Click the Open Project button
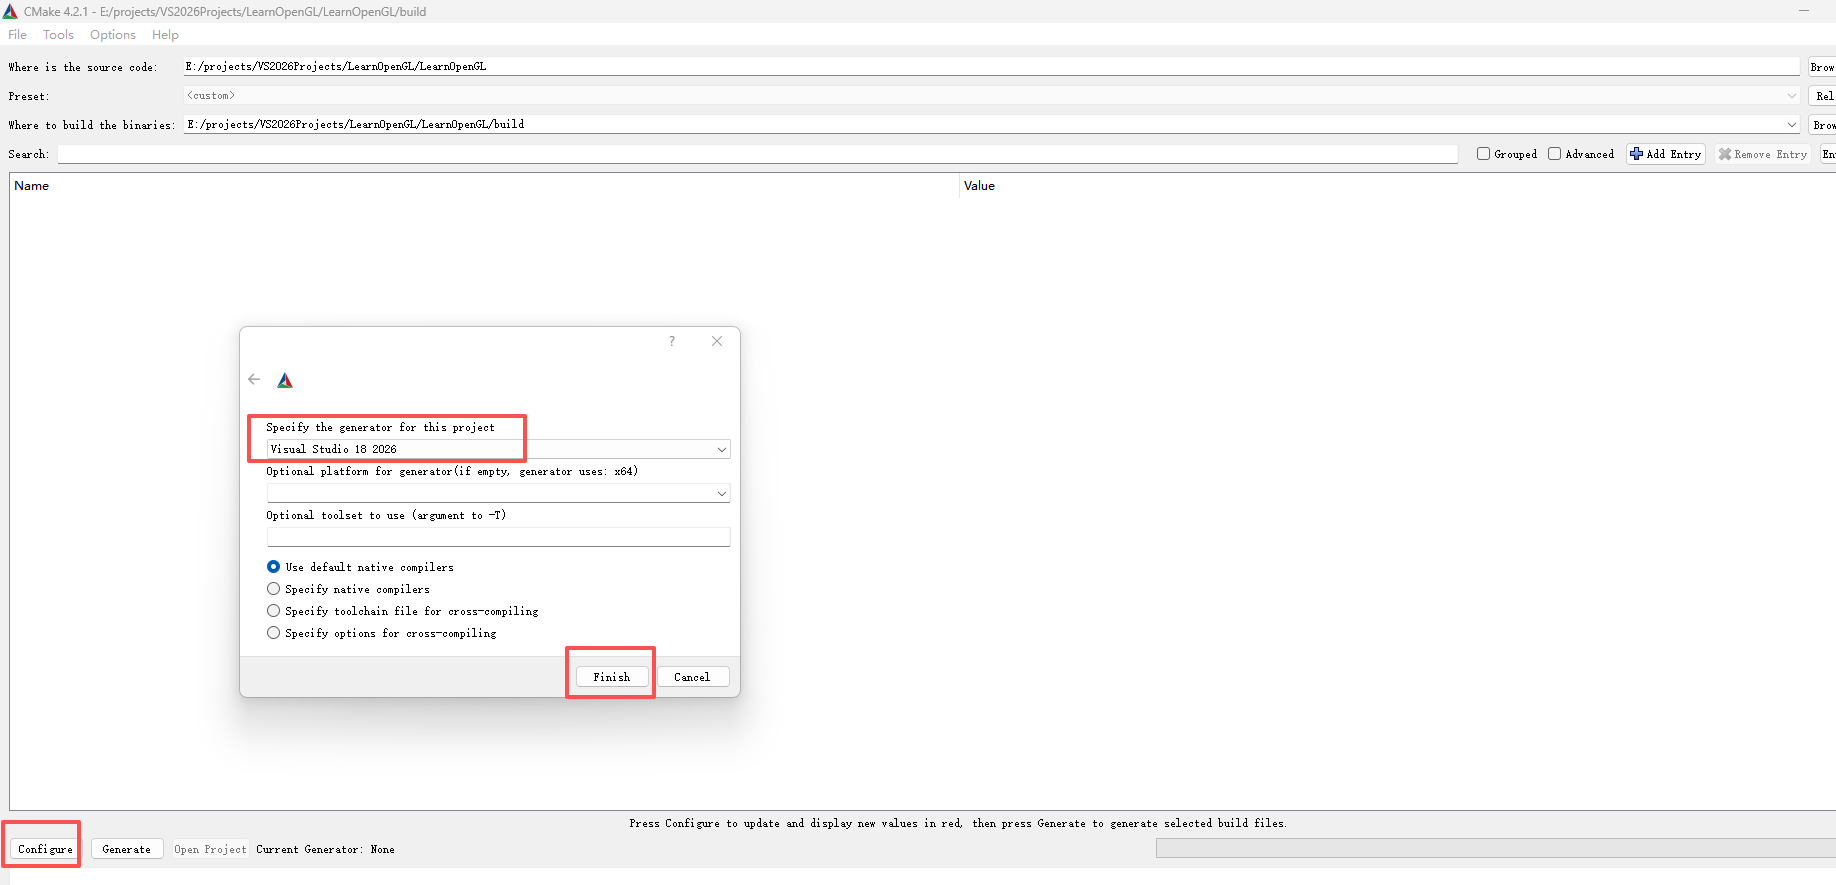Screen dimensions: 1836x885 pyautogui.click(x=210, y=849)
